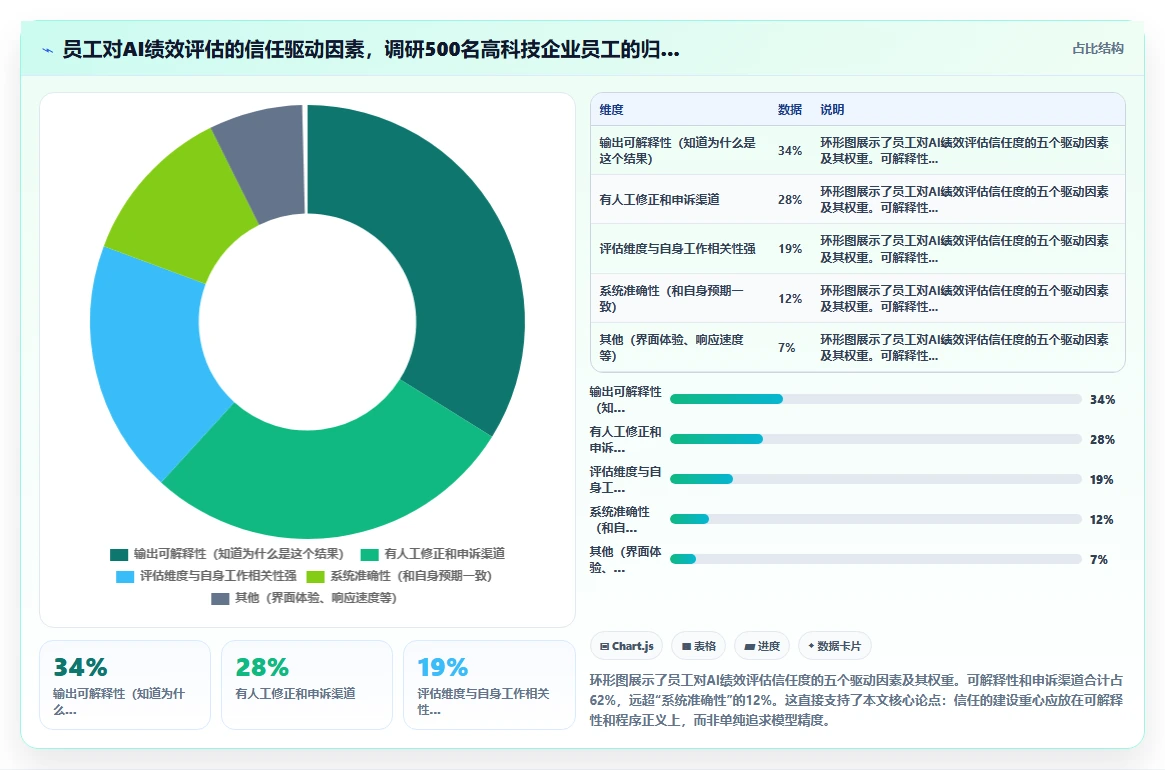Click the 占比结构 label in header

(1097, 49)
